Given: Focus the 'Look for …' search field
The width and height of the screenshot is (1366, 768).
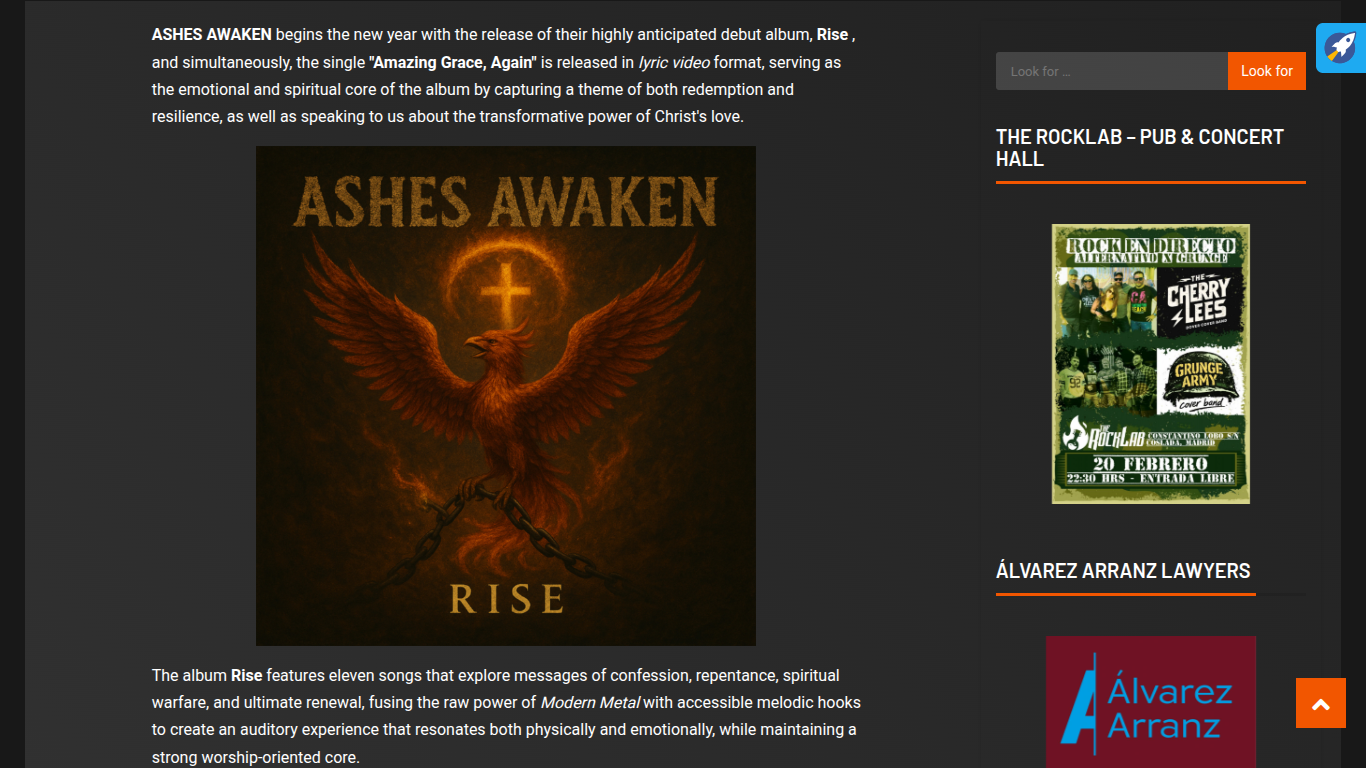Looking at the screenshot, I should (x=1112, y=71).
